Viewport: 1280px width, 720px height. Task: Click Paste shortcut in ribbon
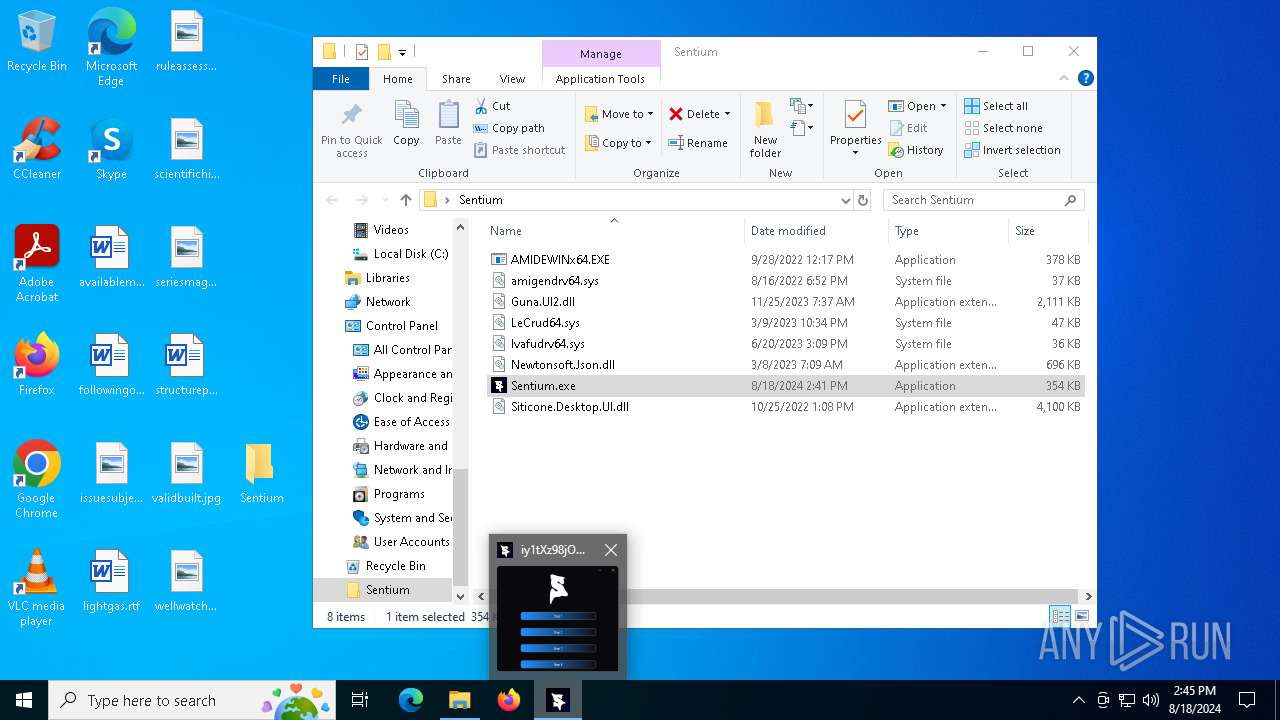[519, 150]
